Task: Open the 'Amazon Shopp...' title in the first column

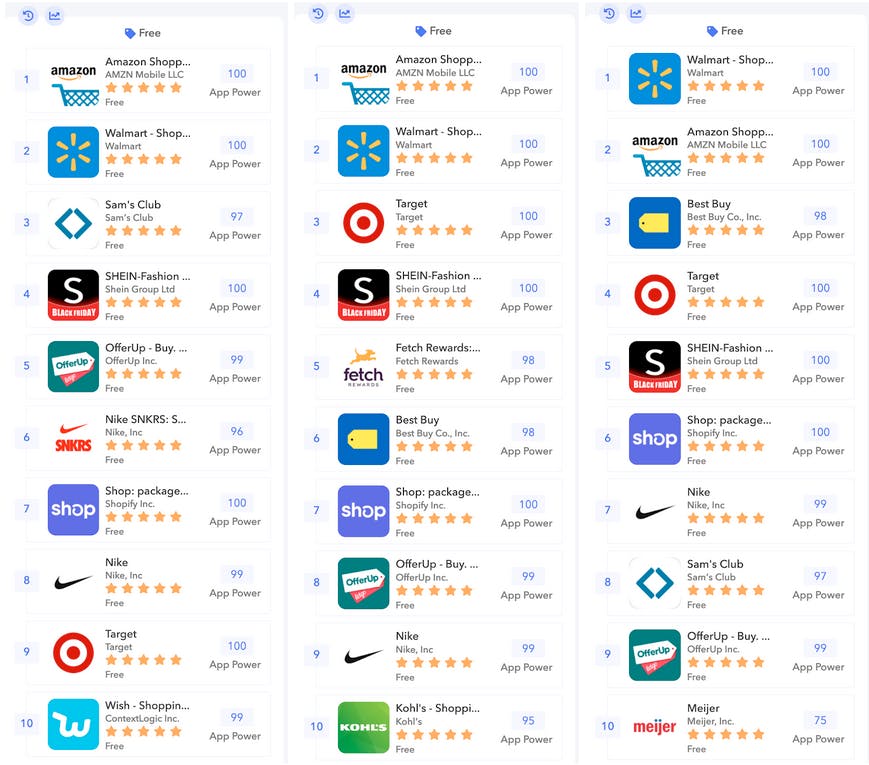Action: pos(148,62)
